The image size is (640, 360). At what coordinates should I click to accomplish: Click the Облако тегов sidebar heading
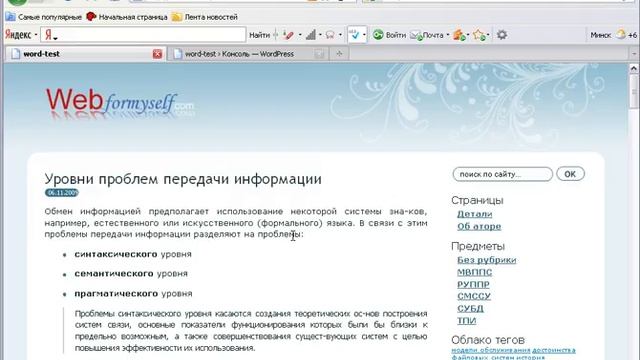(488, 340)
